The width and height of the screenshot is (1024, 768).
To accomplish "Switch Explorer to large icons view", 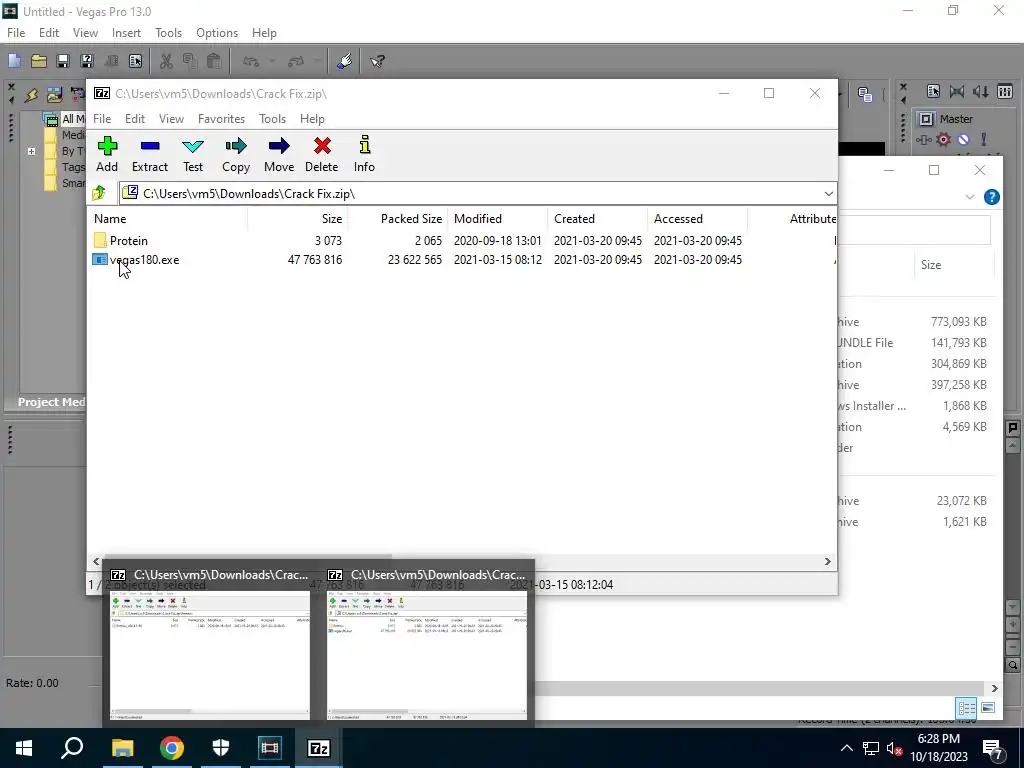I will (x=987, y=708).
